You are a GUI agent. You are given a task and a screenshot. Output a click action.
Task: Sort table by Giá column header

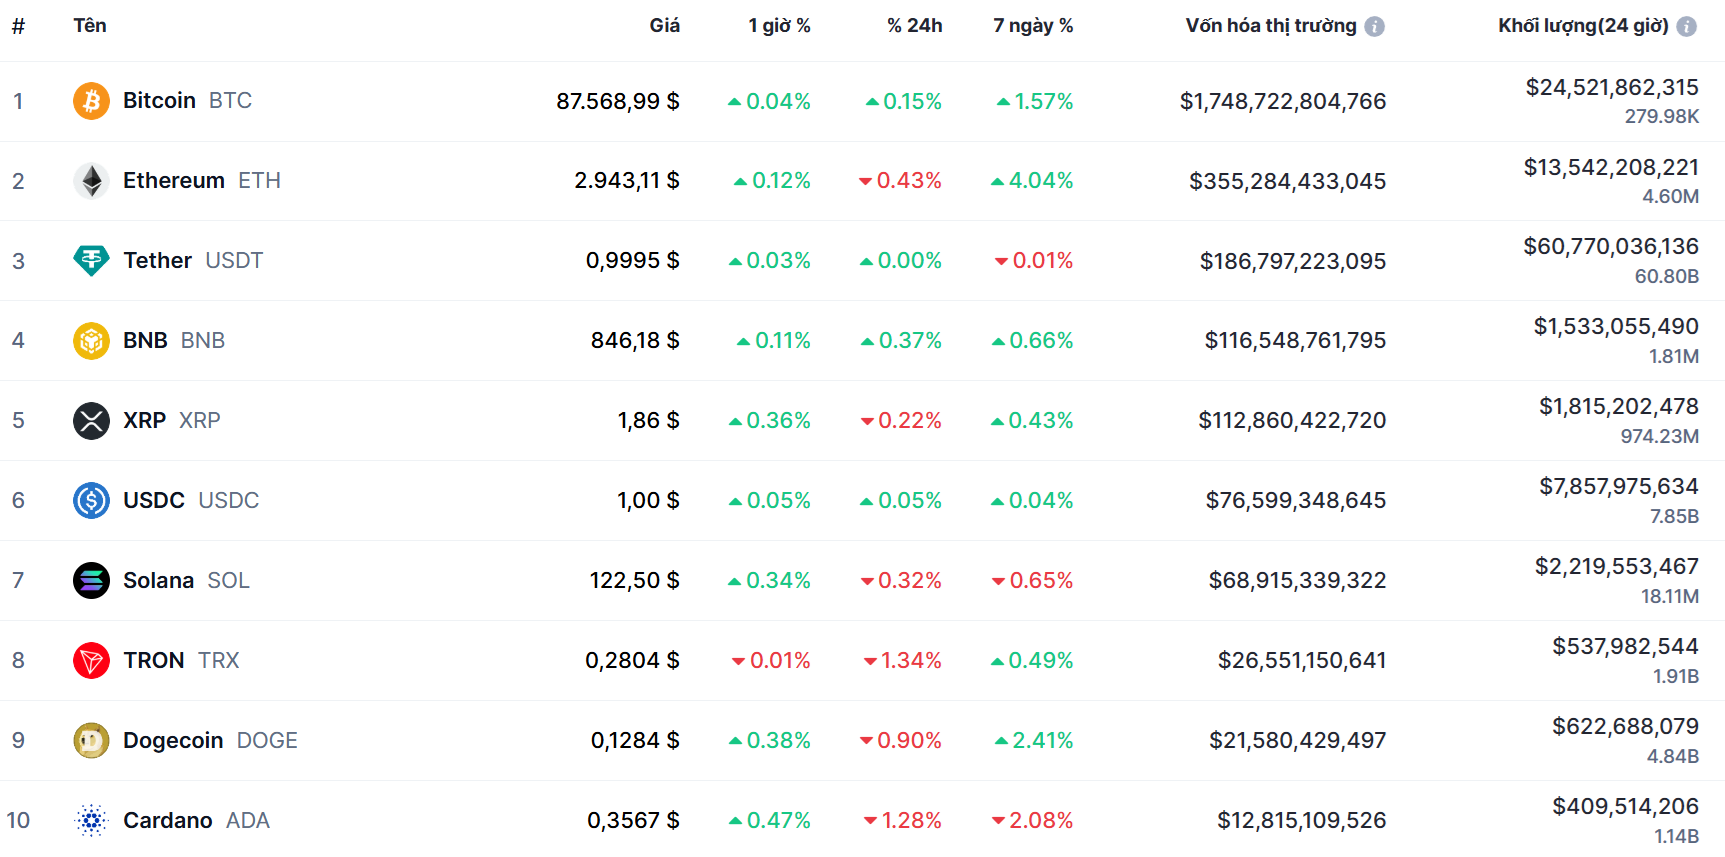tap(664, 26)
